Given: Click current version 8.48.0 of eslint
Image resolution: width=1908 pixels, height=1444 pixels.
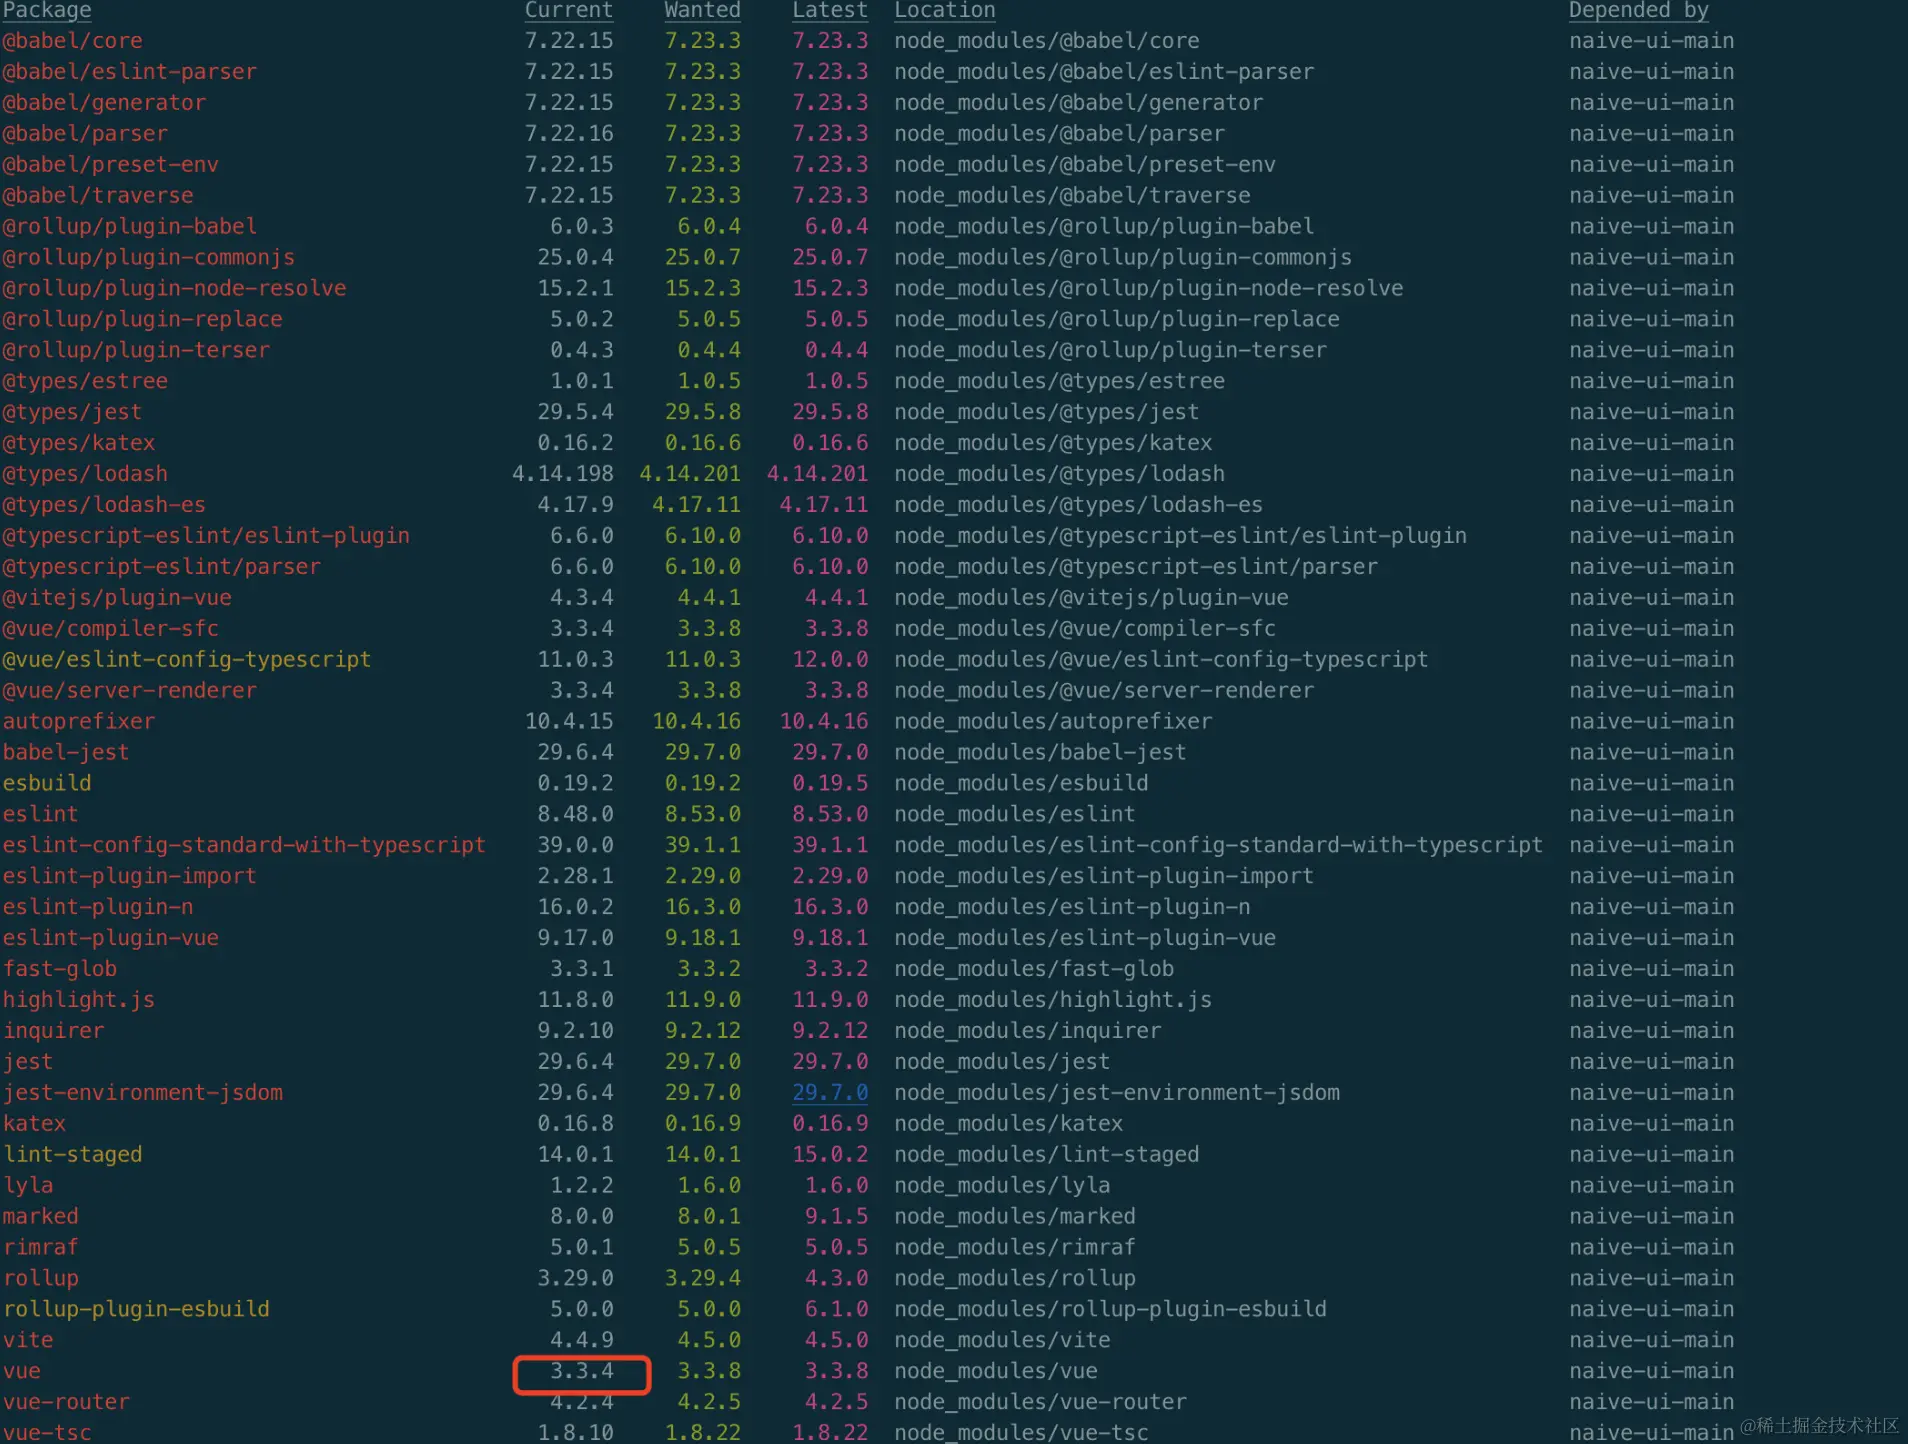Looking at the screenshot, I should pos(575,815).
